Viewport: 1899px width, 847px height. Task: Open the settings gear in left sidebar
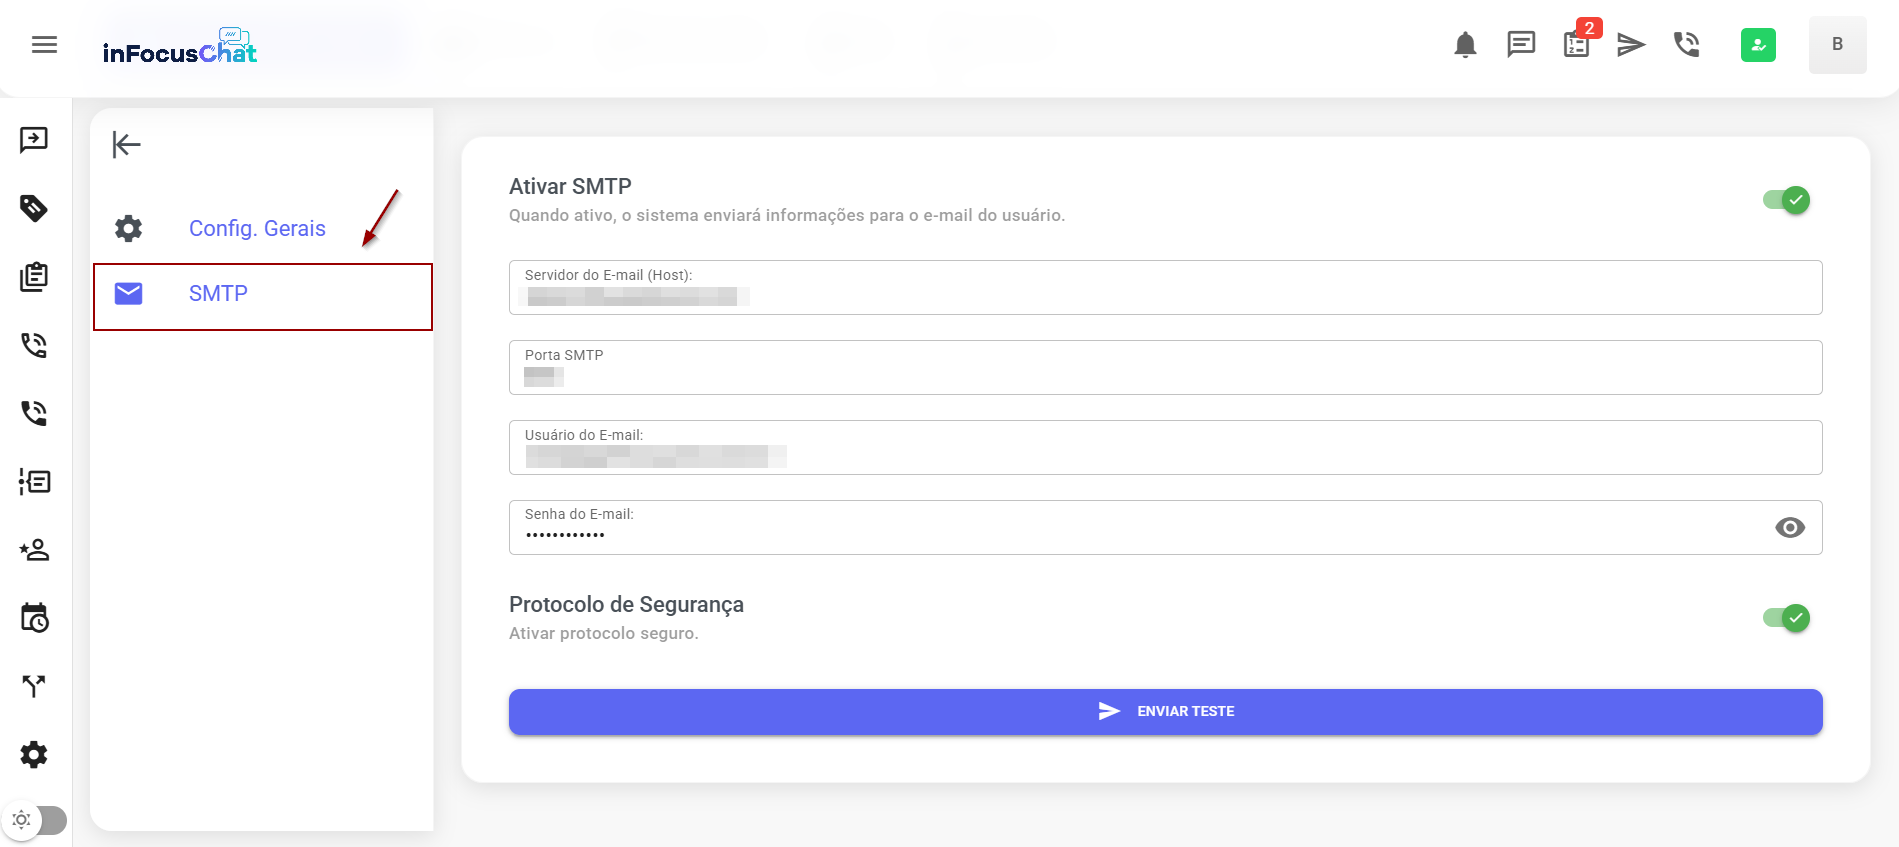(x=34, y=755)
